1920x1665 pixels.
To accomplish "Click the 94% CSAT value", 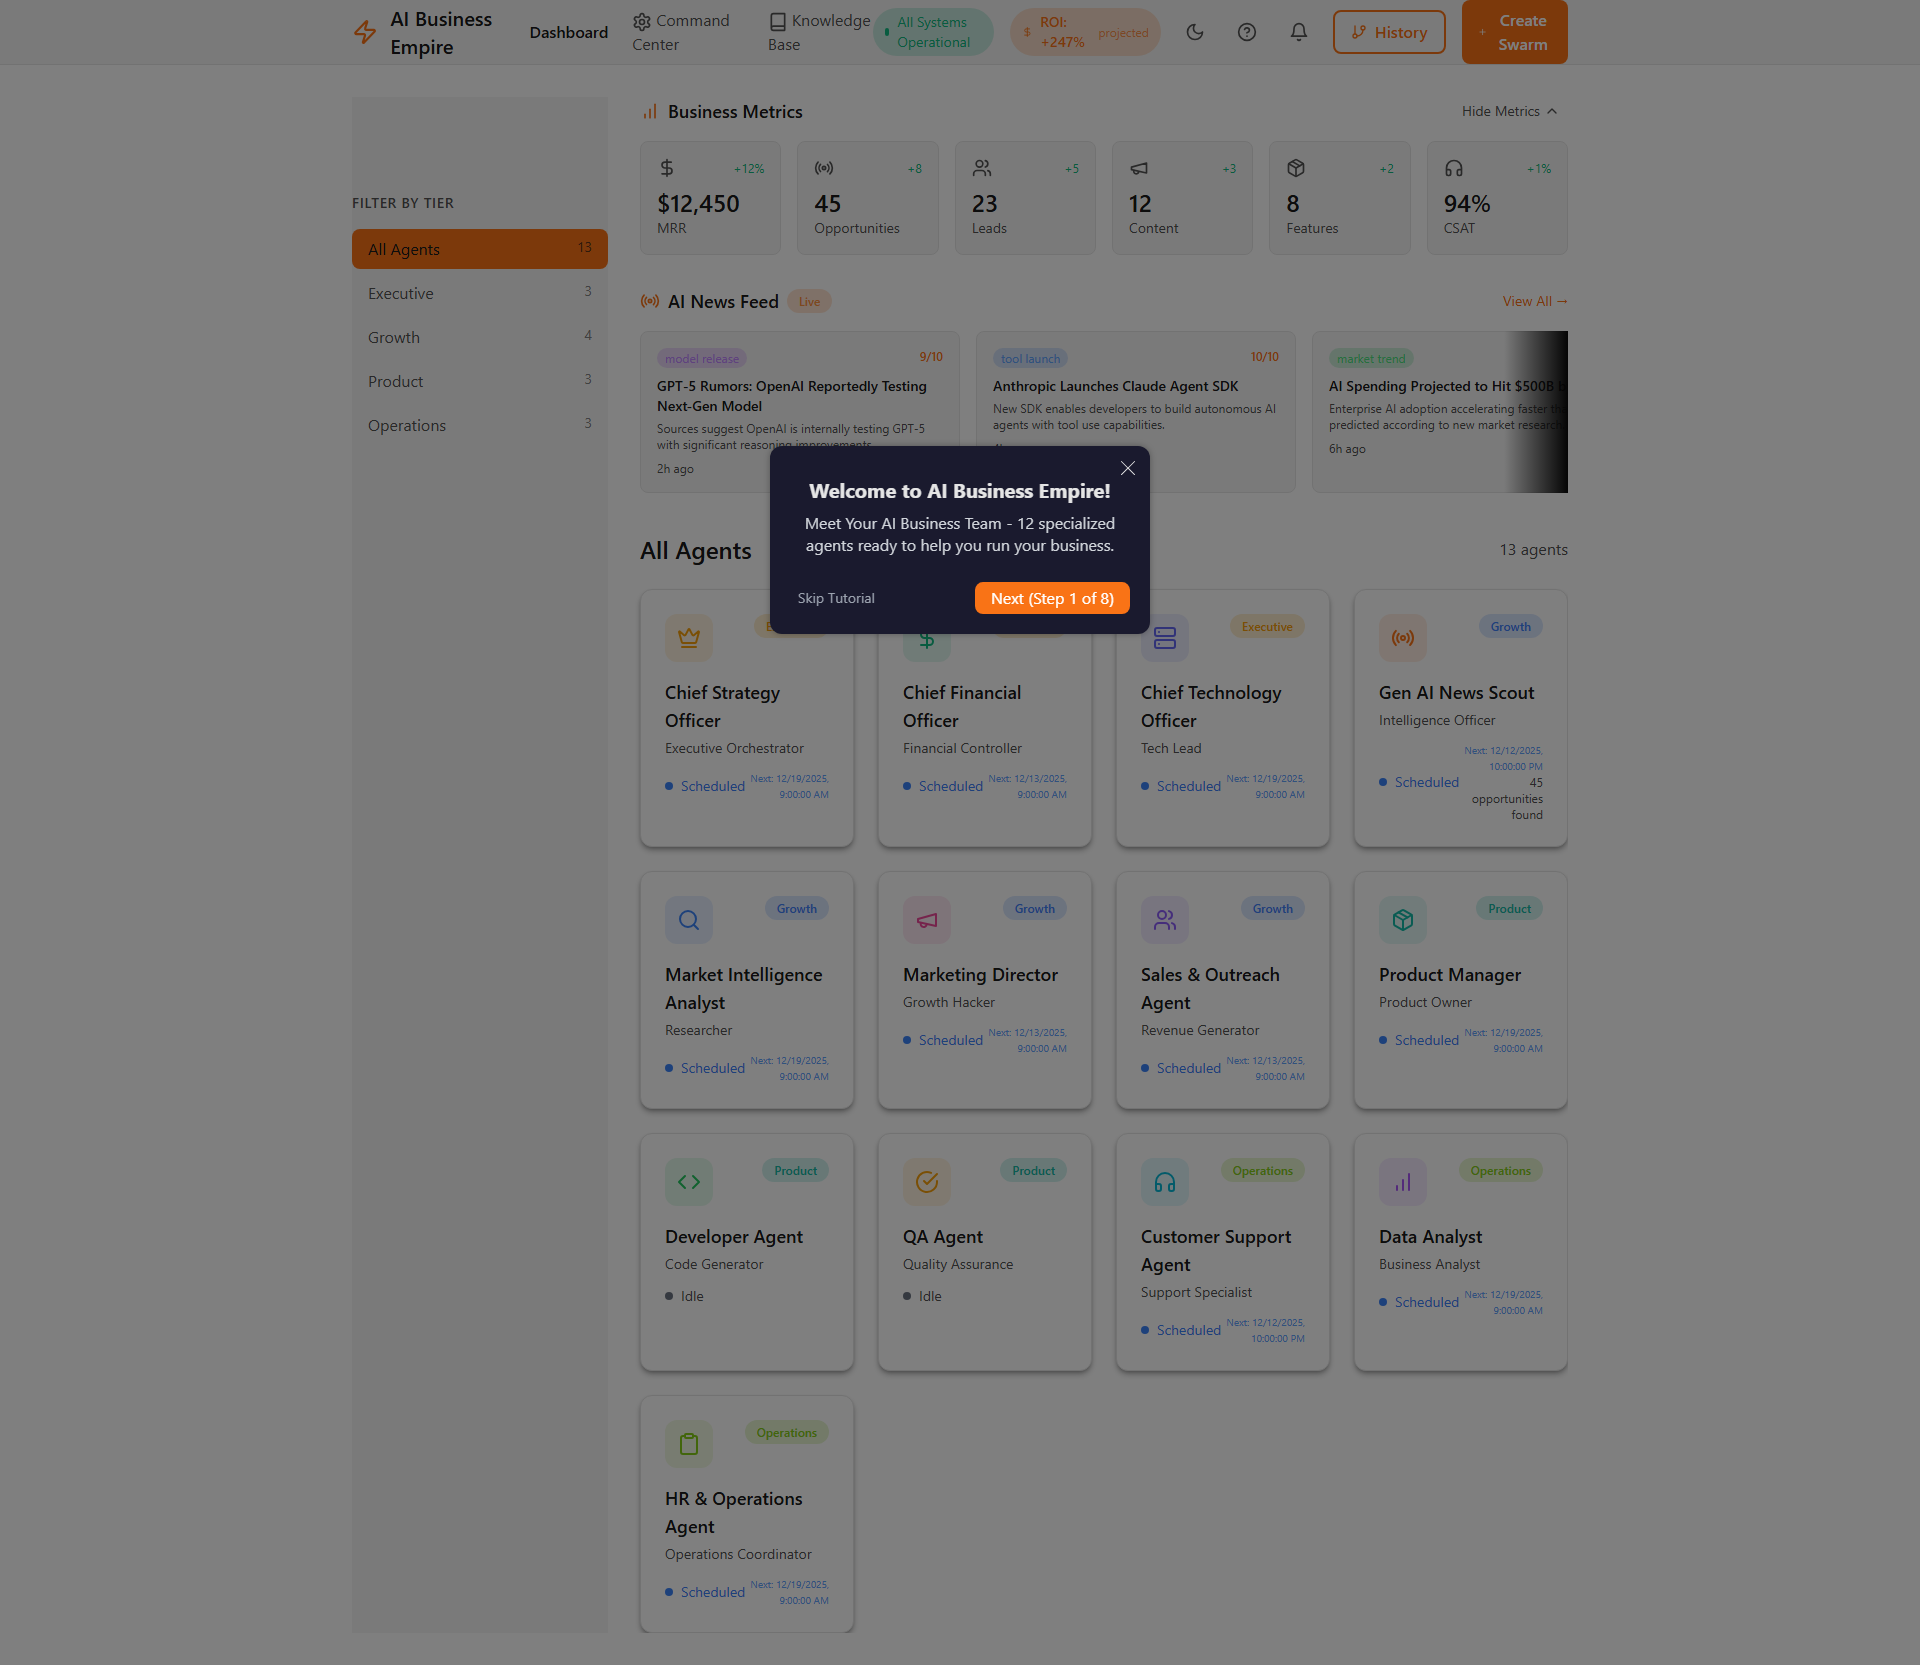I will point(1467,204).
